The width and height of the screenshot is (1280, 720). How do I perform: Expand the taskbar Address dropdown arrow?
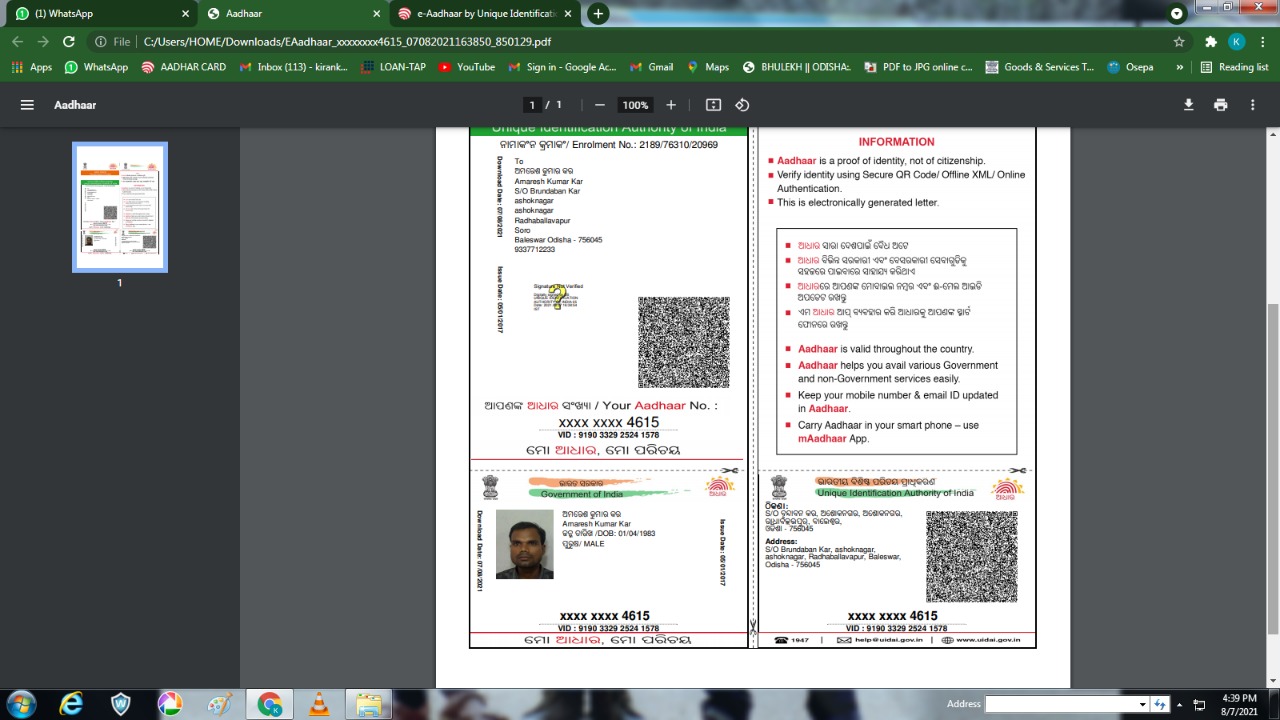[1143, 704]
